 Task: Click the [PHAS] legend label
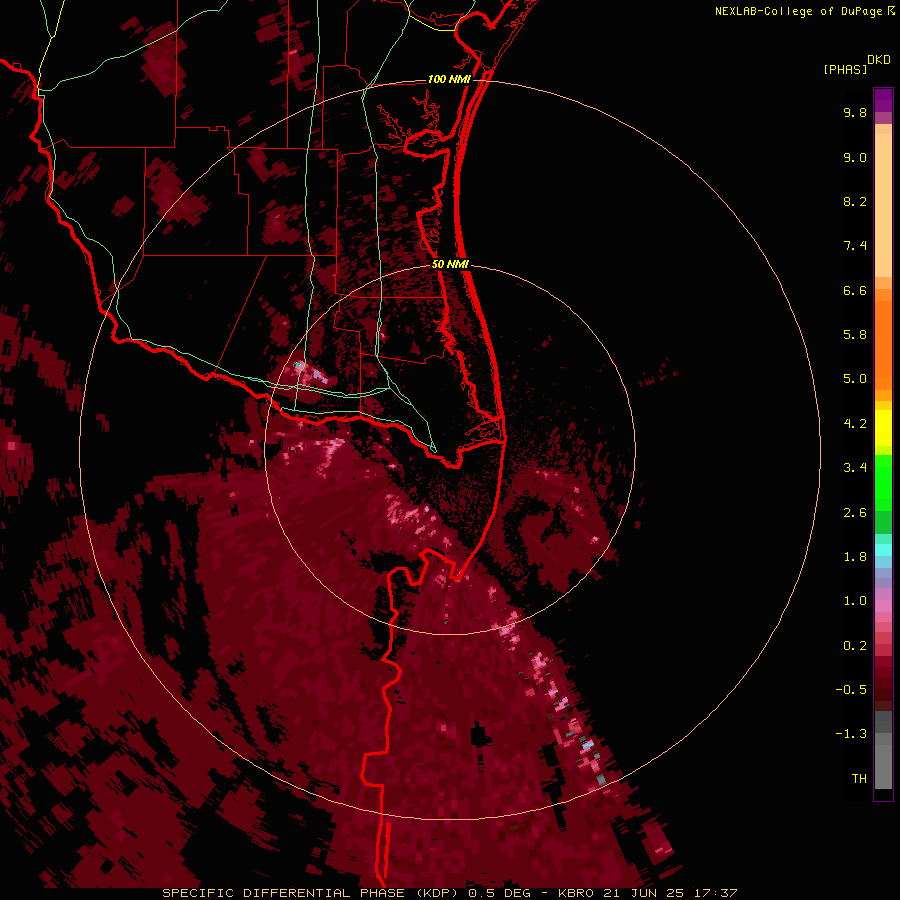[845, 69]
